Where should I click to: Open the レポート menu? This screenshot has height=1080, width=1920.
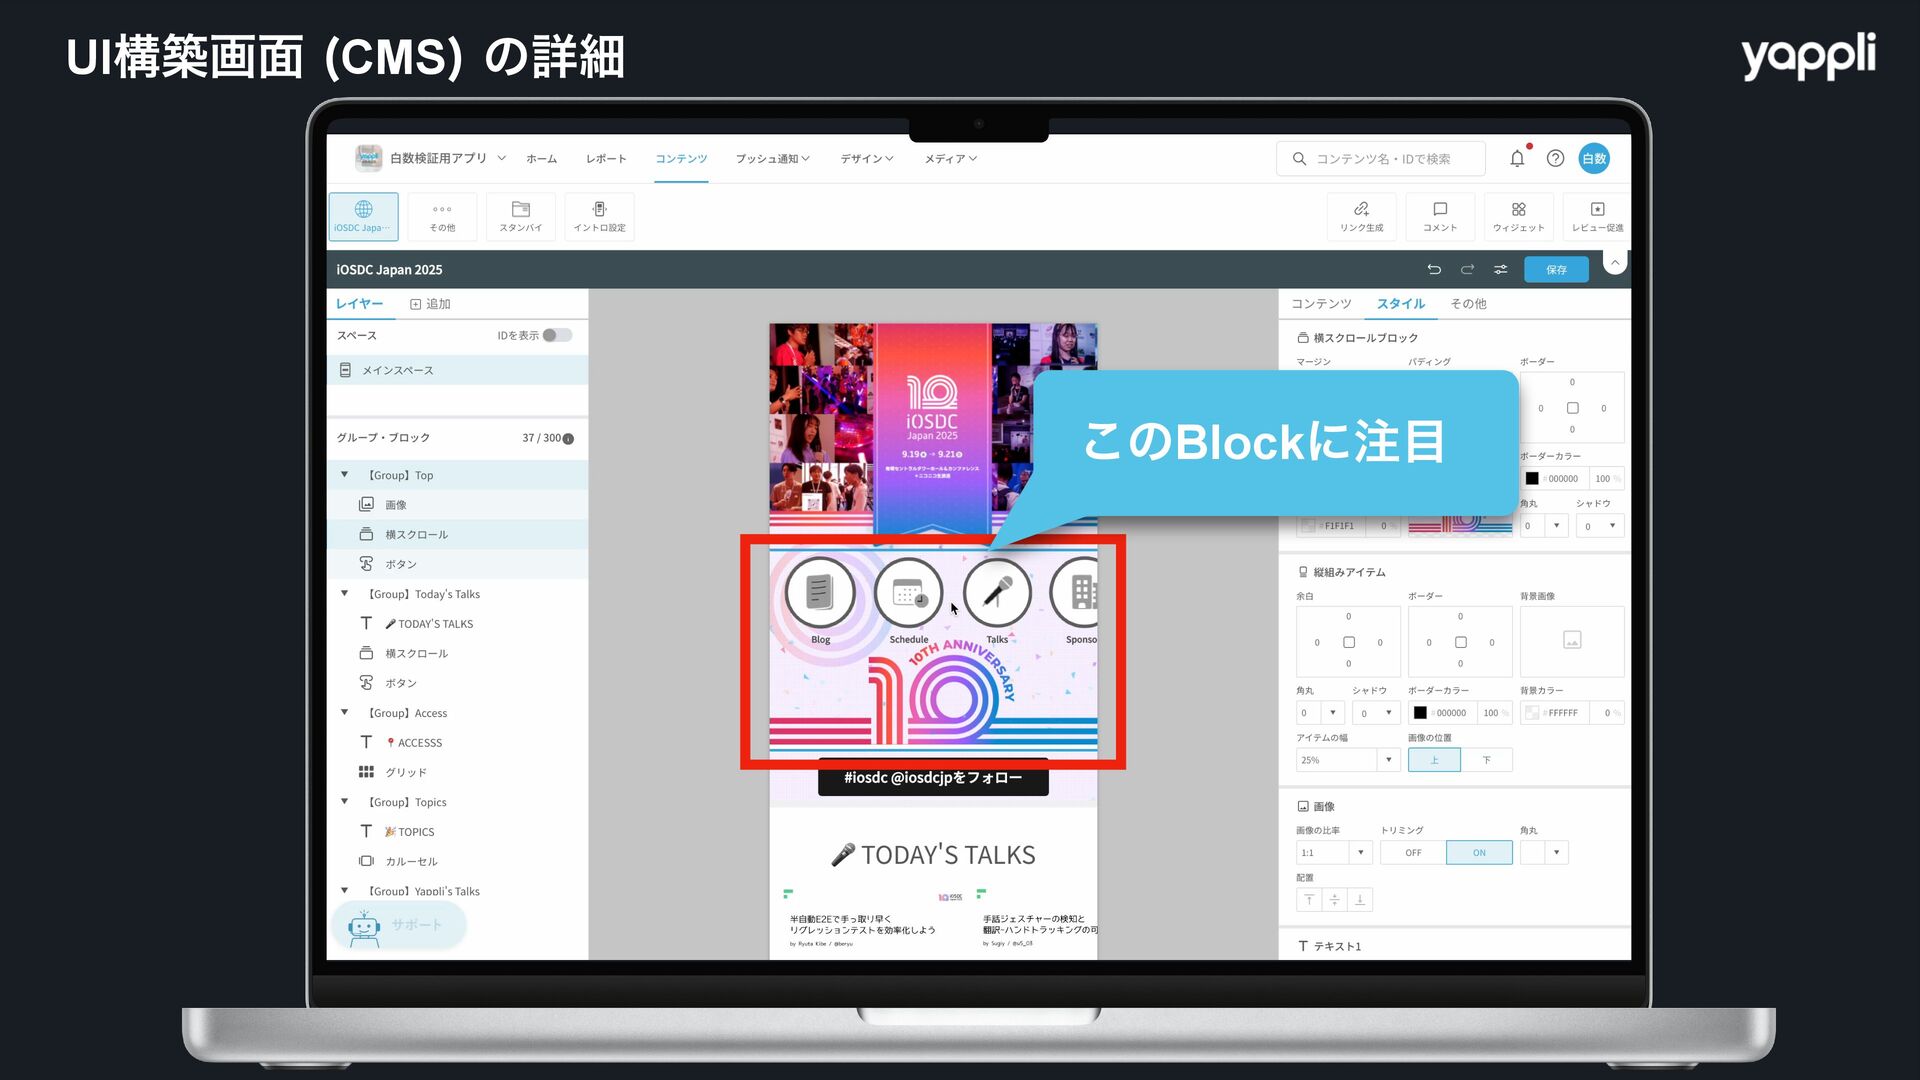tap(606, 158)
